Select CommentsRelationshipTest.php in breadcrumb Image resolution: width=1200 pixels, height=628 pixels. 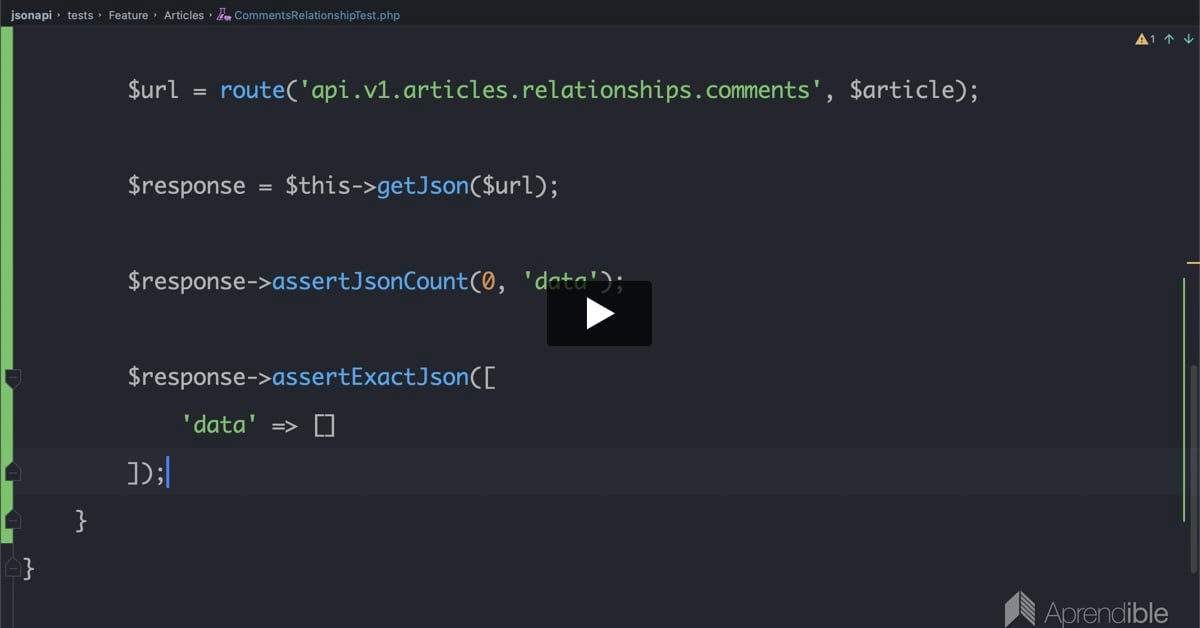(x=317, y=15)
